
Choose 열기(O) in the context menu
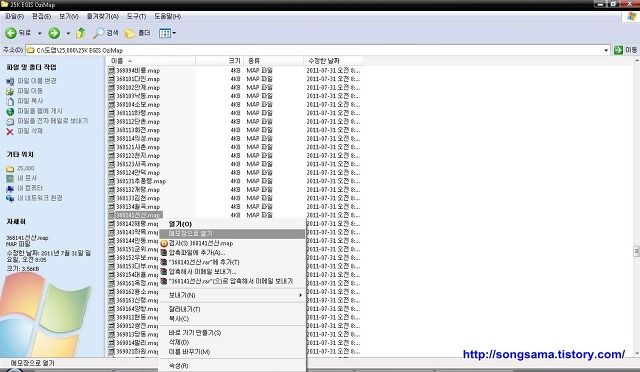pyautogui.click(x=232, y=224)
